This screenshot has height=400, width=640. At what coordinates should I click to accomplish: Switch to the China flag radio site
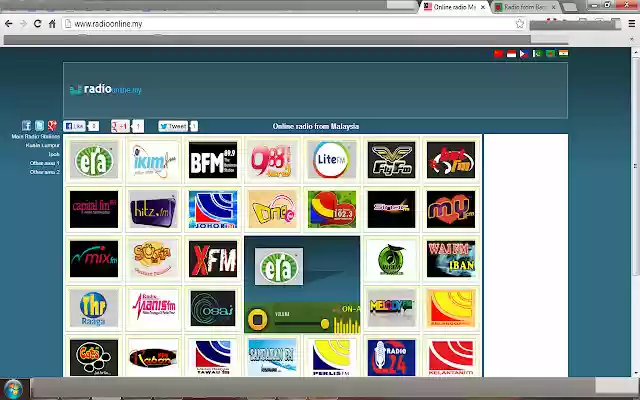click(x=498, y=54)
